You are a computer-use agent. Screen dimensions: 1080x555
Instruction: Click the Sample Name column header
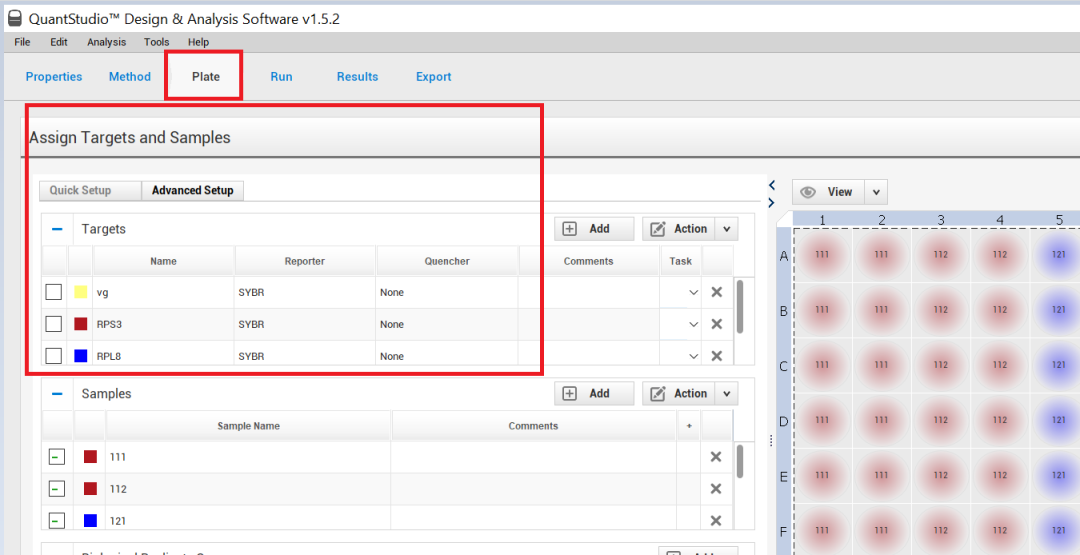click(x=249, y=426)
